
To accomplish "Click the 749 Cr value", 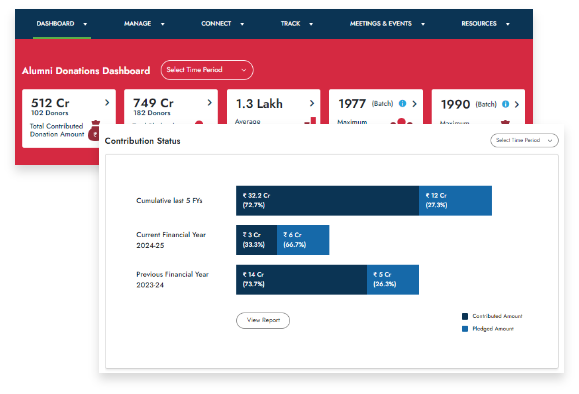I will tap(153, 103).
